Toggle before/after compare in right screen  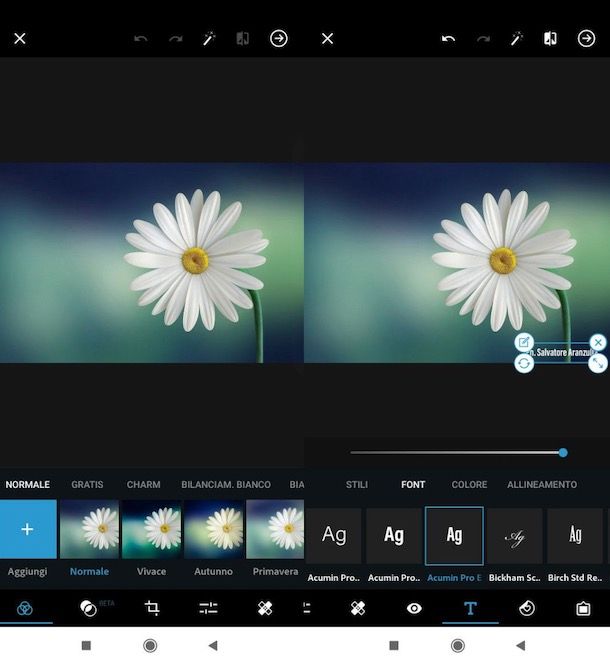(550, 38)
